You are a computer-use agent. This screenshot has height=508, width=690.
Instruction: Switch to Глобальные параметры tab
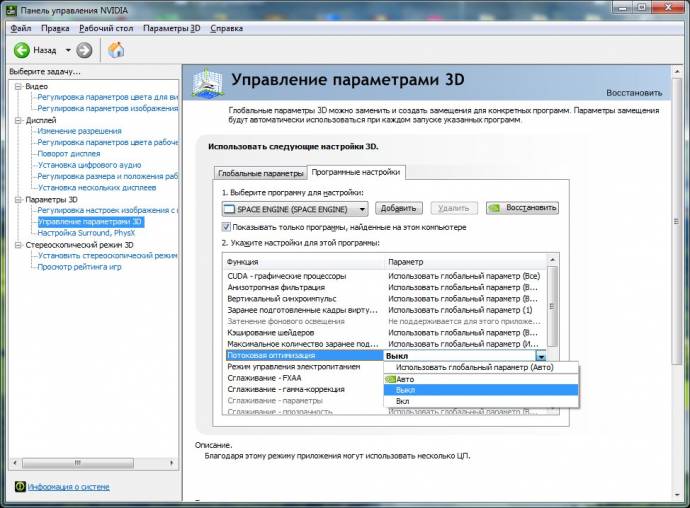261,173
